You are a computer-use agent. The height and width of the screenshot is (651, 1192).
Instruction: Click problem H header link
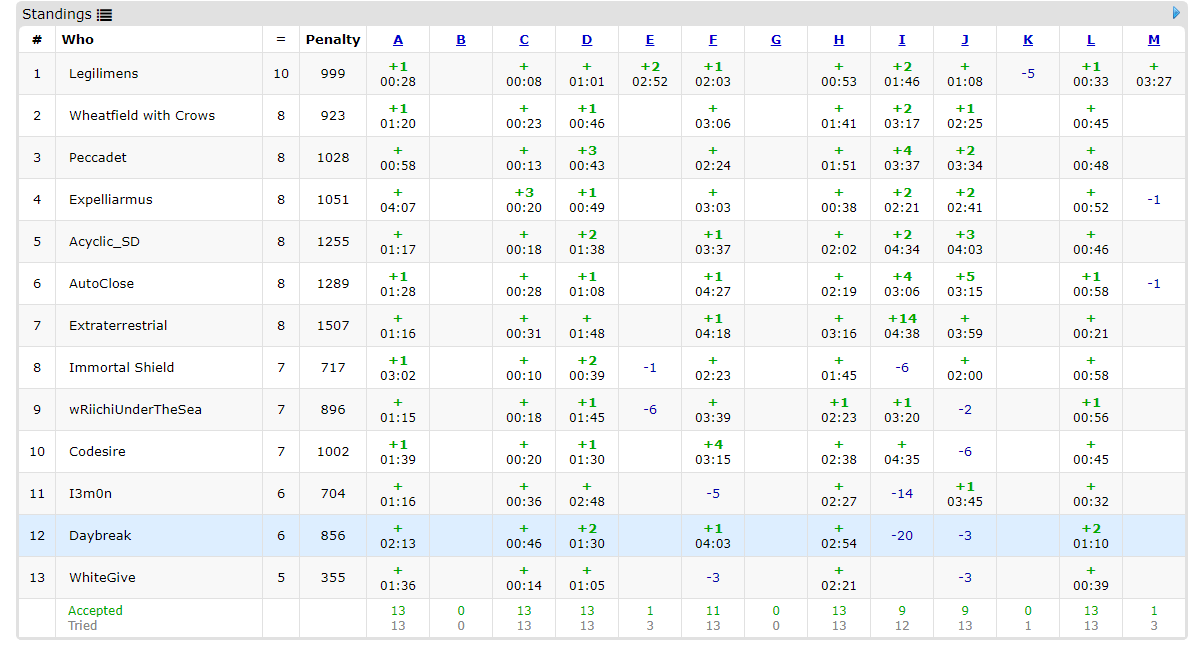pyautogui.click(x=839, y=40)
